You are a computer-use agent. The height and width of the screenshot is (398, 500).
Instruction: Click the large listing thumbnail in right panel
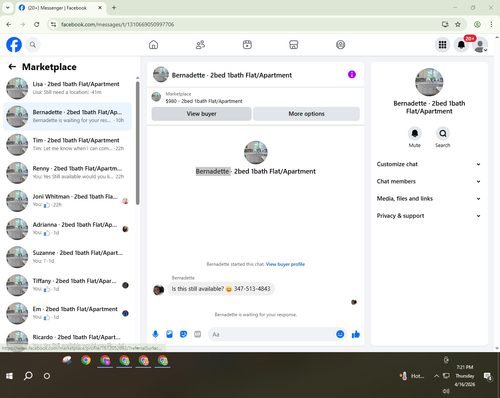[x=429, y=82]
